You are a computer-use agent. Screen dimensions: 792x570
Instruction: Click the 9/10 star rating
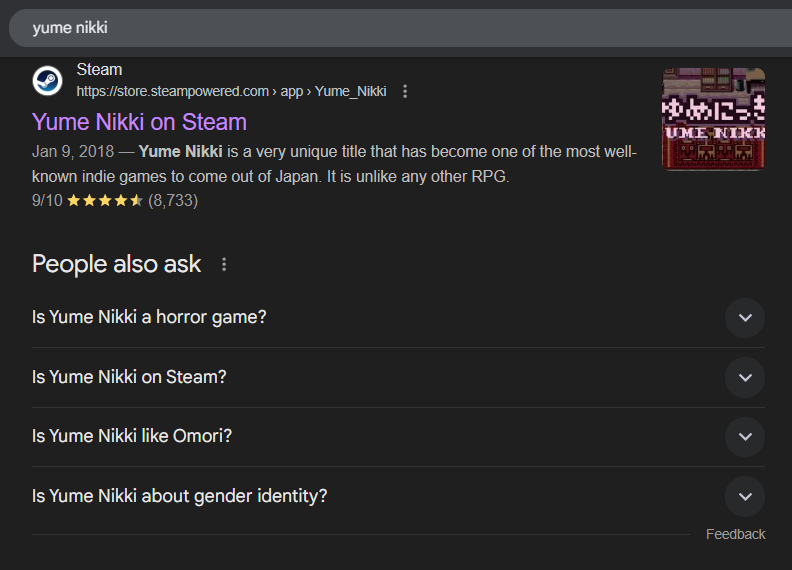click(x=115, y=201)
